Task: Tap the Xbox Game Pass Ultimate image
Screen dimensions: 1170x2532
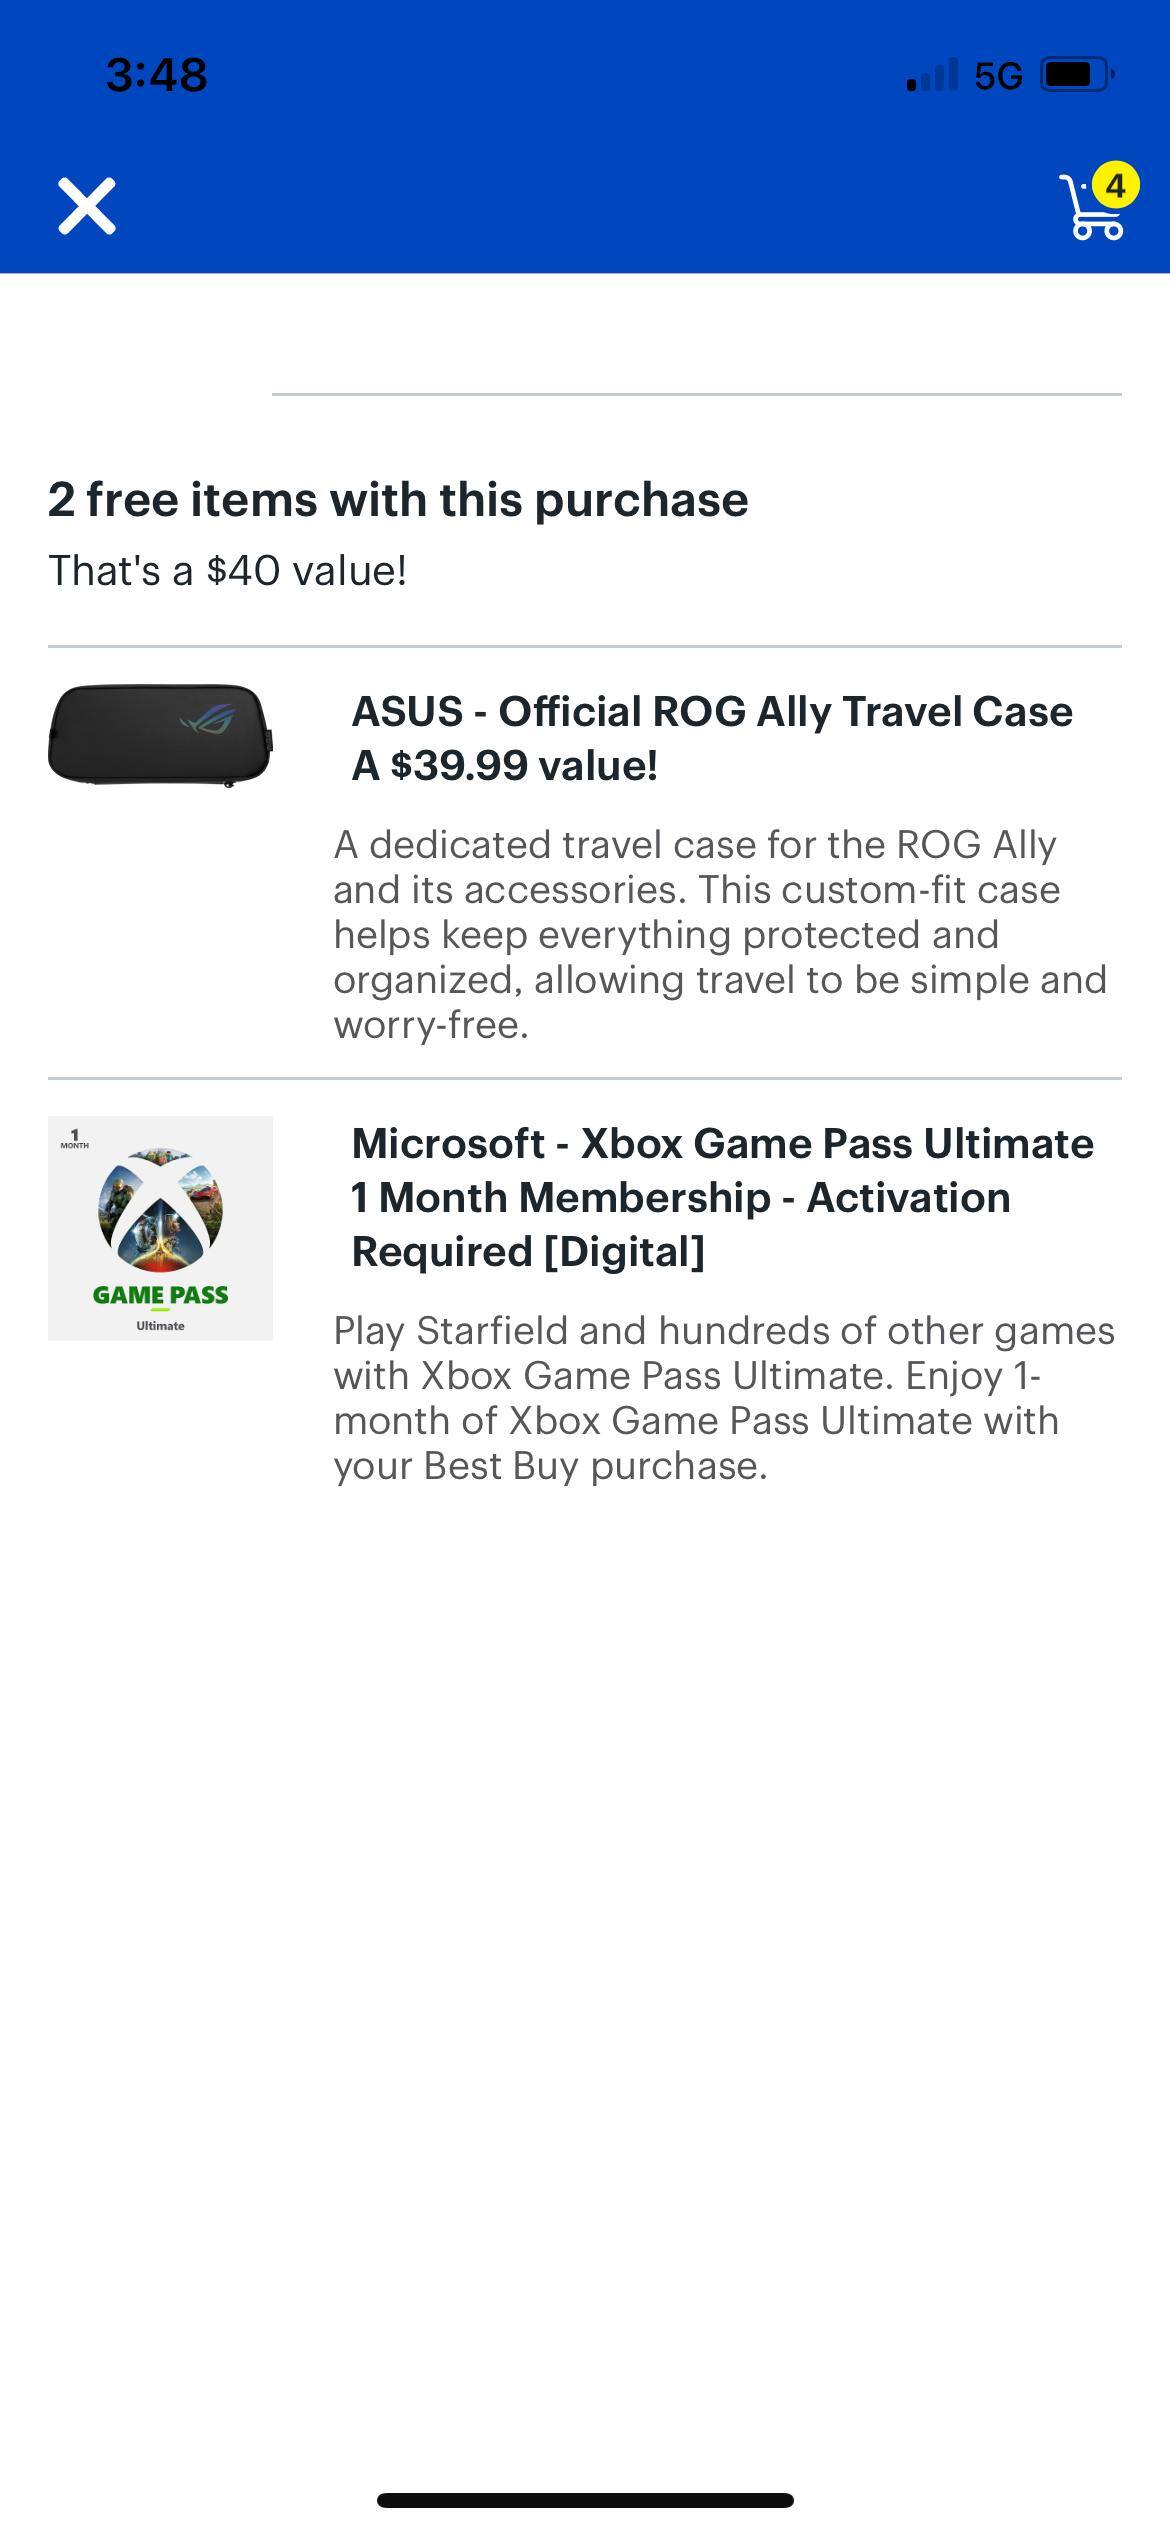Action: click(x=160, y=1228)
